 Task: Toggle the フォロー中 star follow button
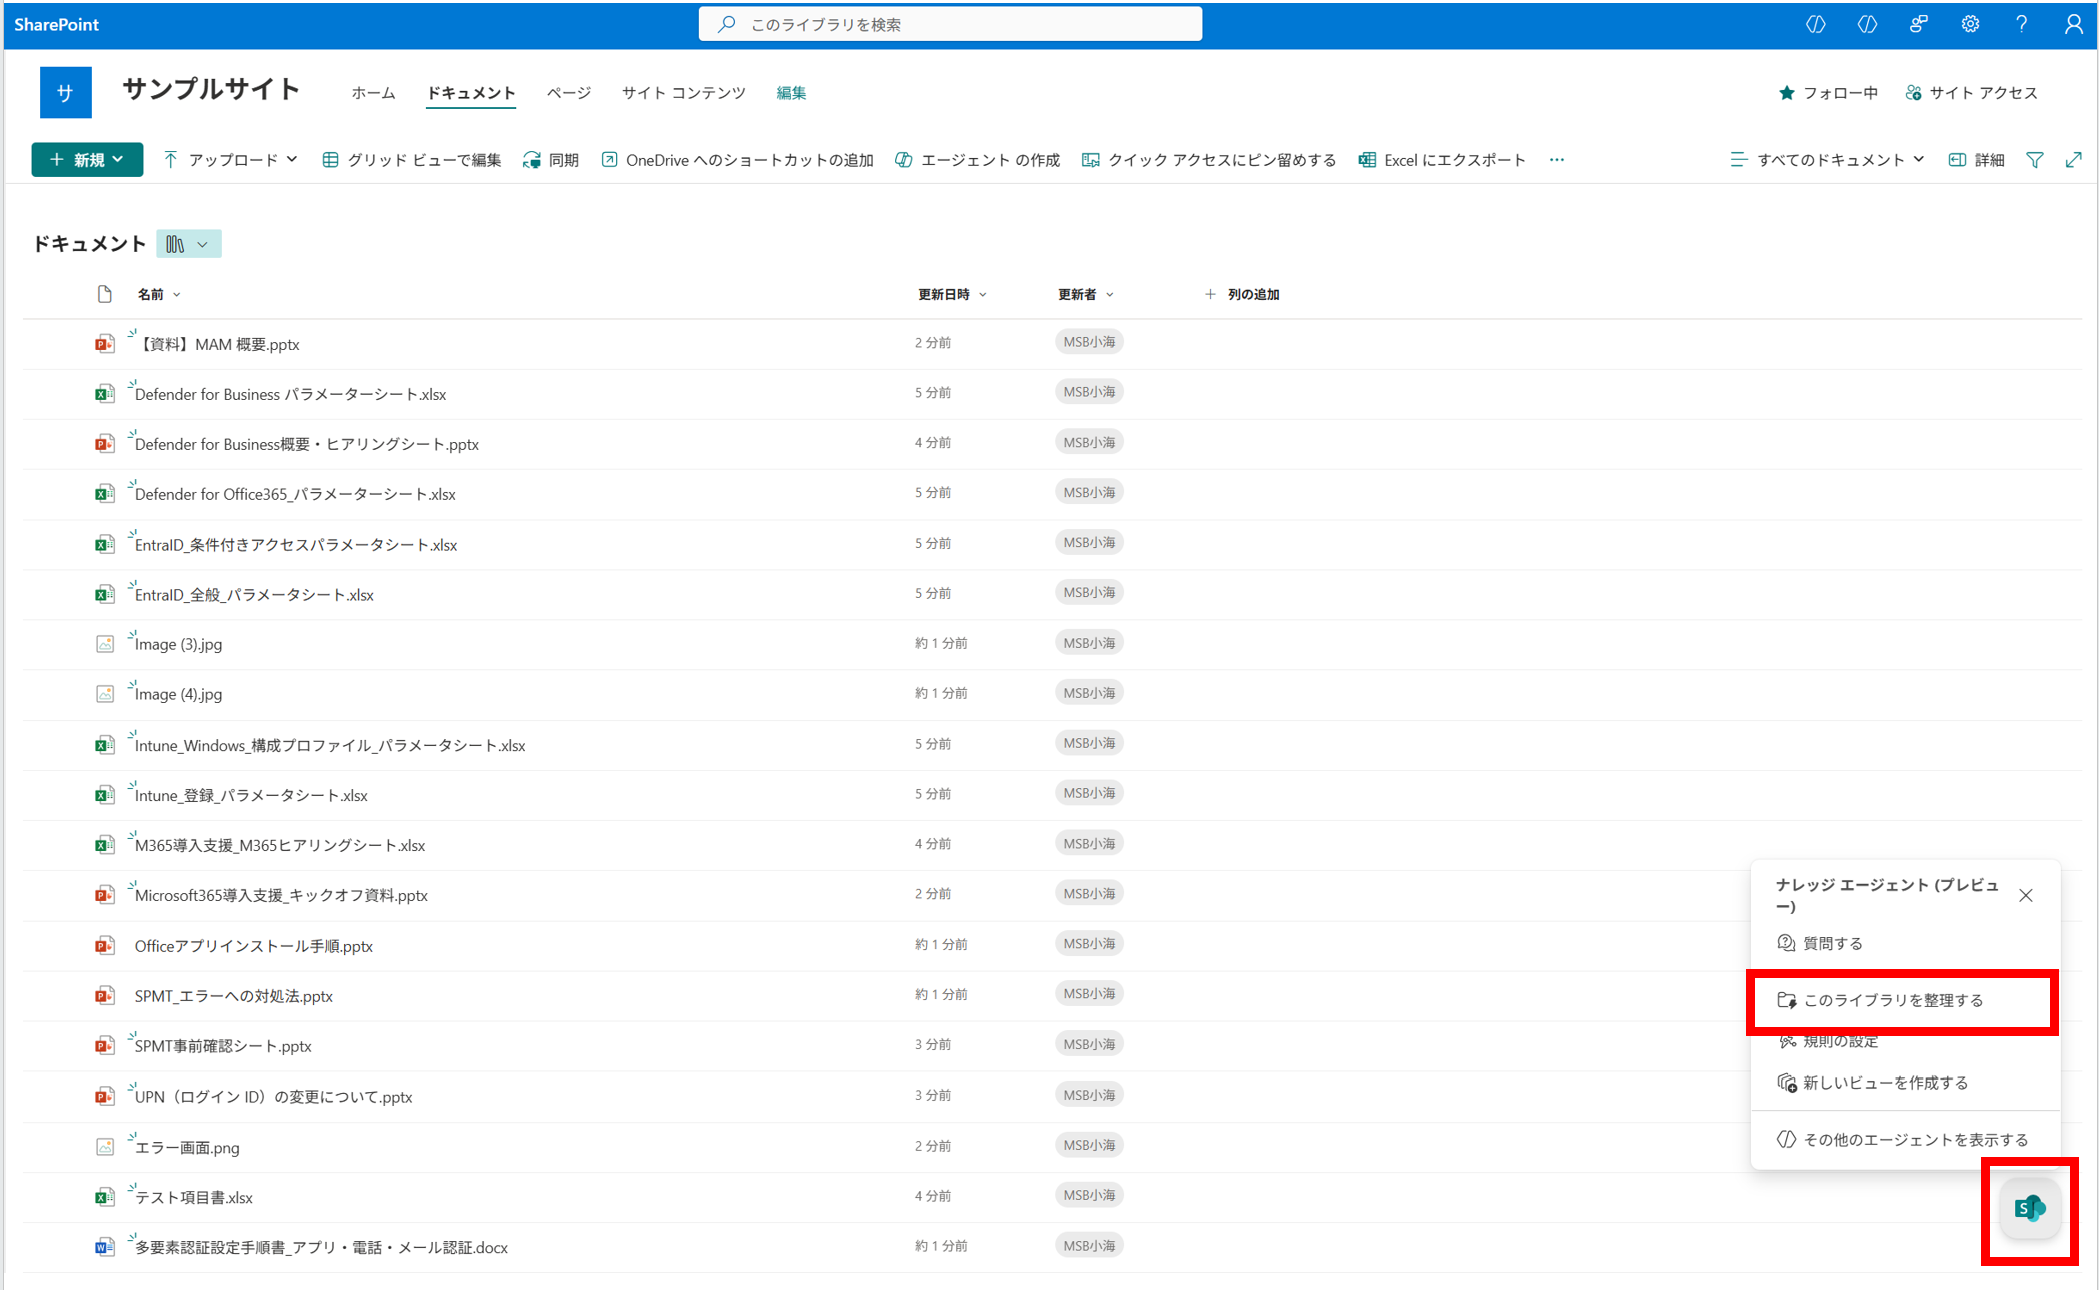(x=1828, y=93)
